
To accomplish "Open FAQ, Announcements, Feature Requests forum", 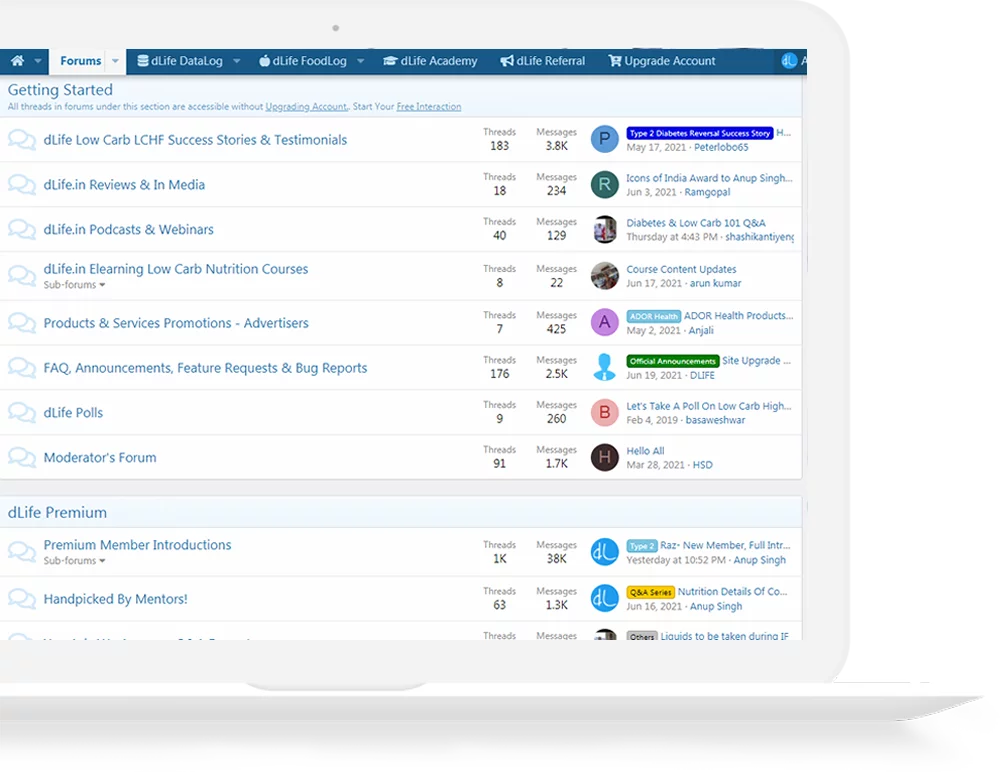I will pos(205,367).
